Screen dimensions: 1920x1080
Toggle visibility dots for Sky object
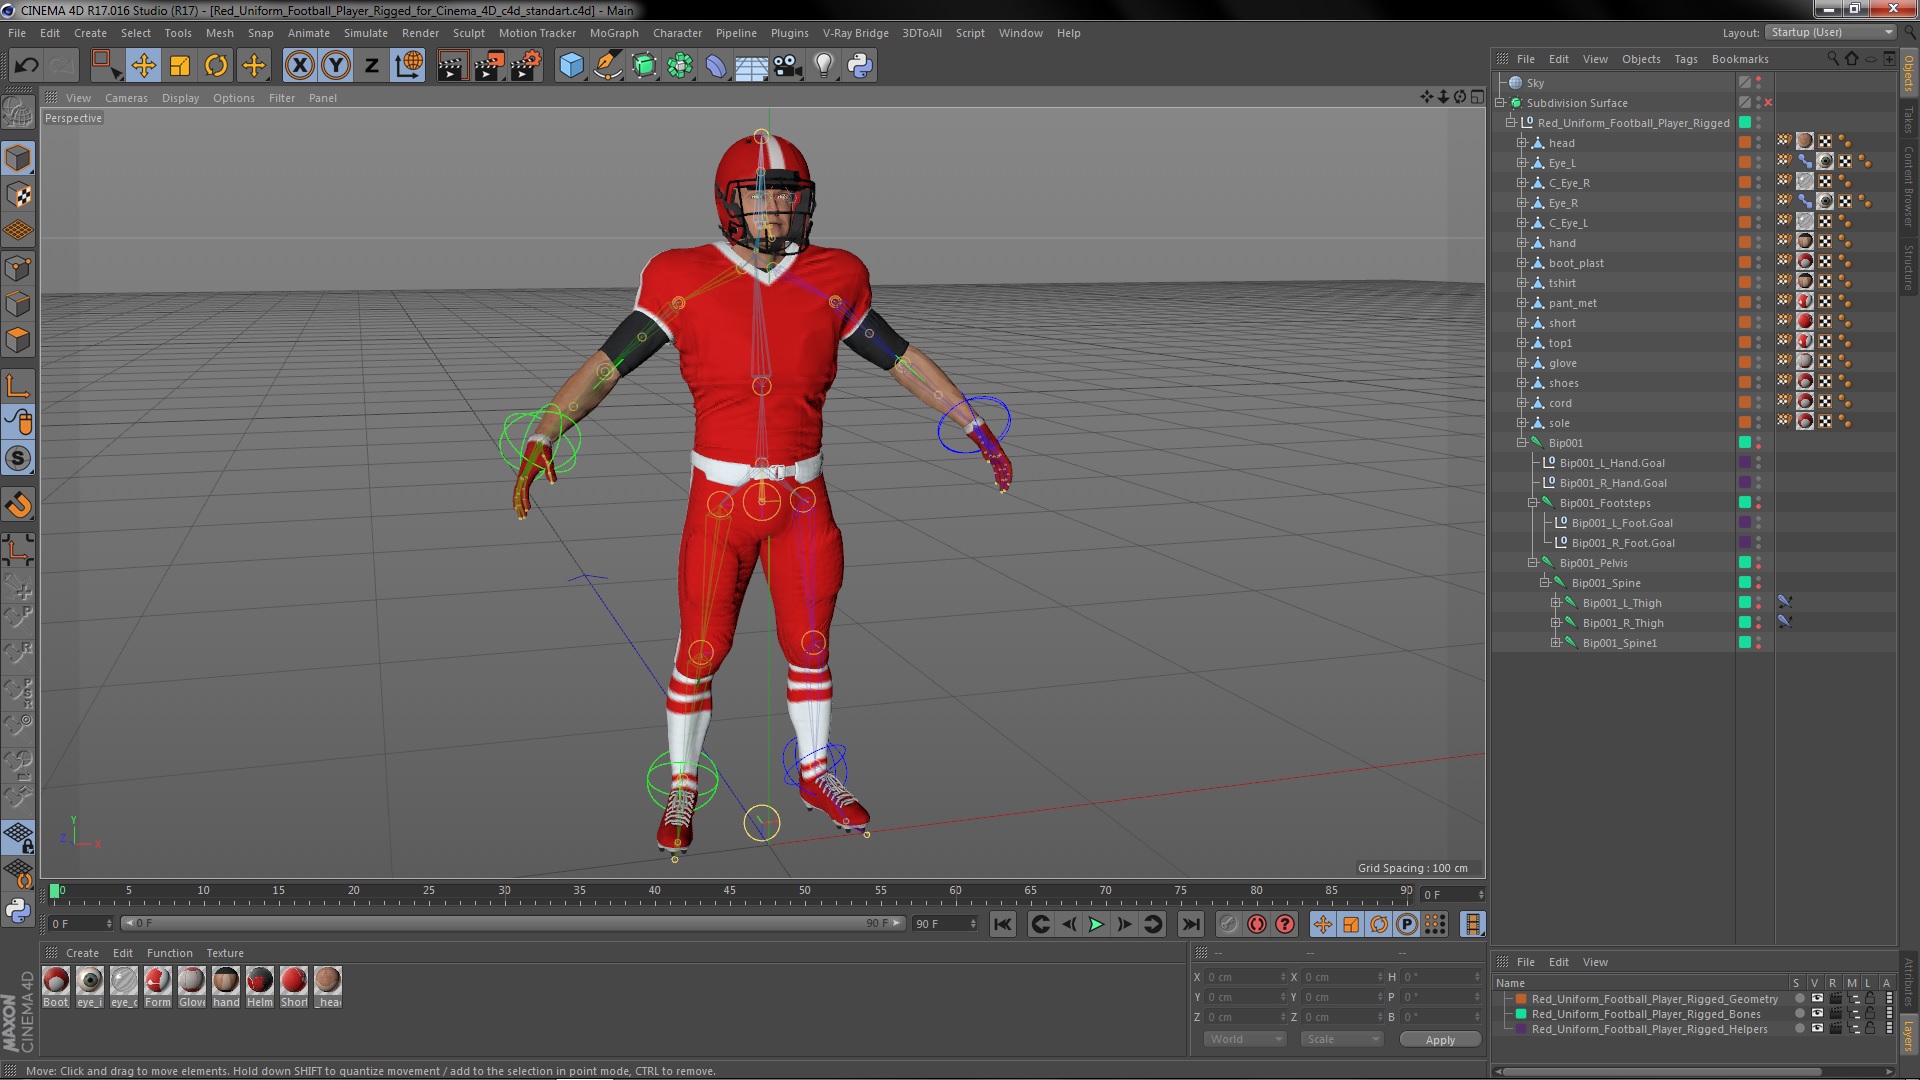[x=1759, y=83]
